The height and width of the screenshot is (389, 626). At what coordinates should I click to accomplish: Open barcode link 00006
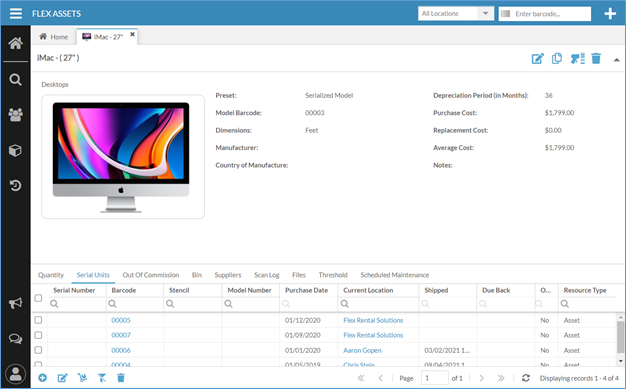pos(121,350)
